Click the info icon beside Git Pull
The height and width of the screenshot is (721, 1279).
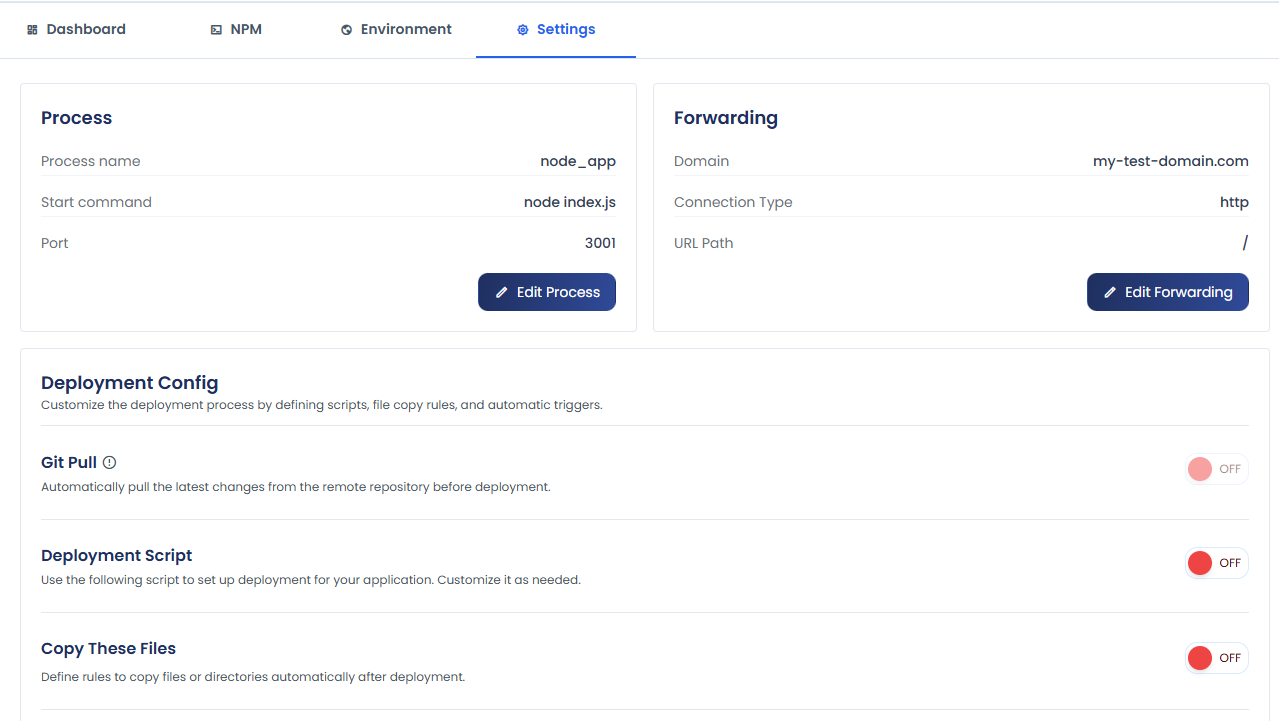click(110, 463)
